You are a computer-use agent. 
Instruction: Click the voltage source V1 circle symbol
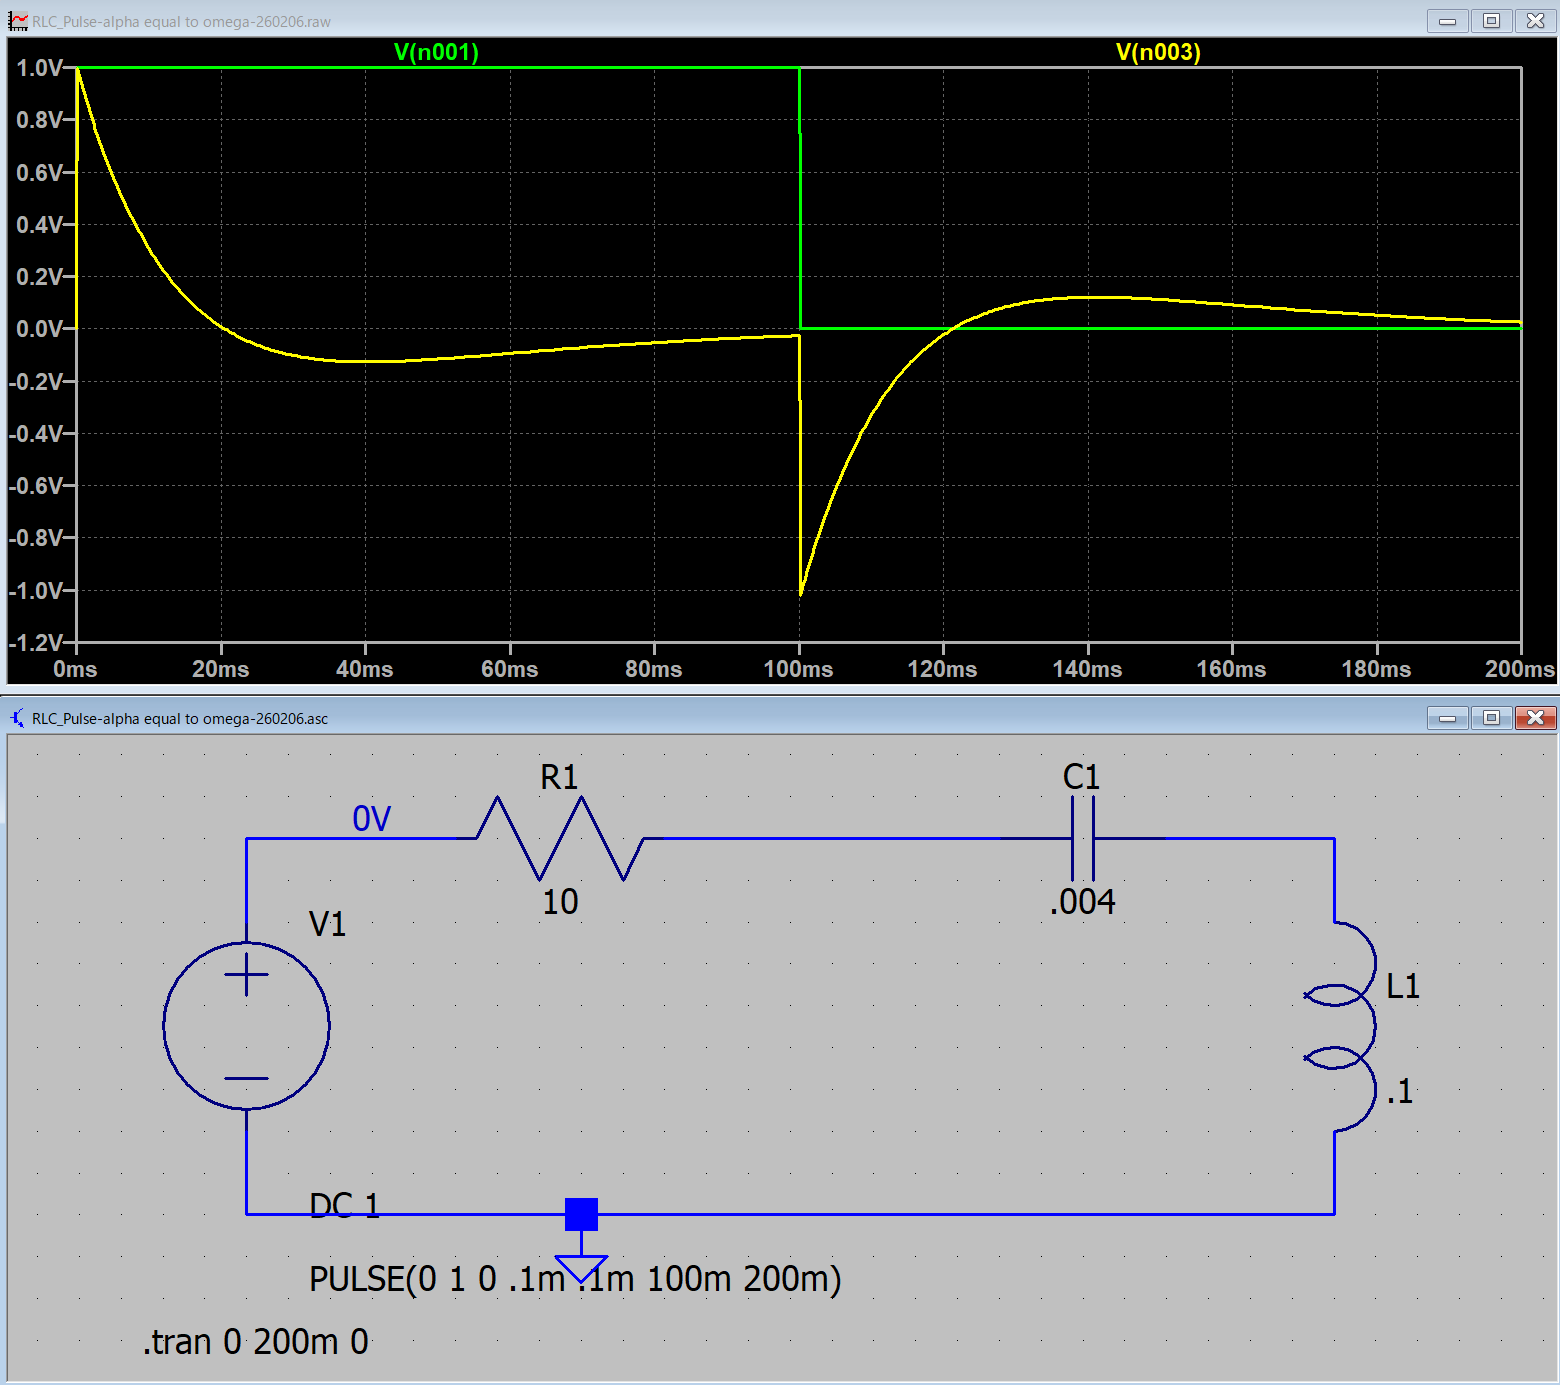[x=246, y=1025]
